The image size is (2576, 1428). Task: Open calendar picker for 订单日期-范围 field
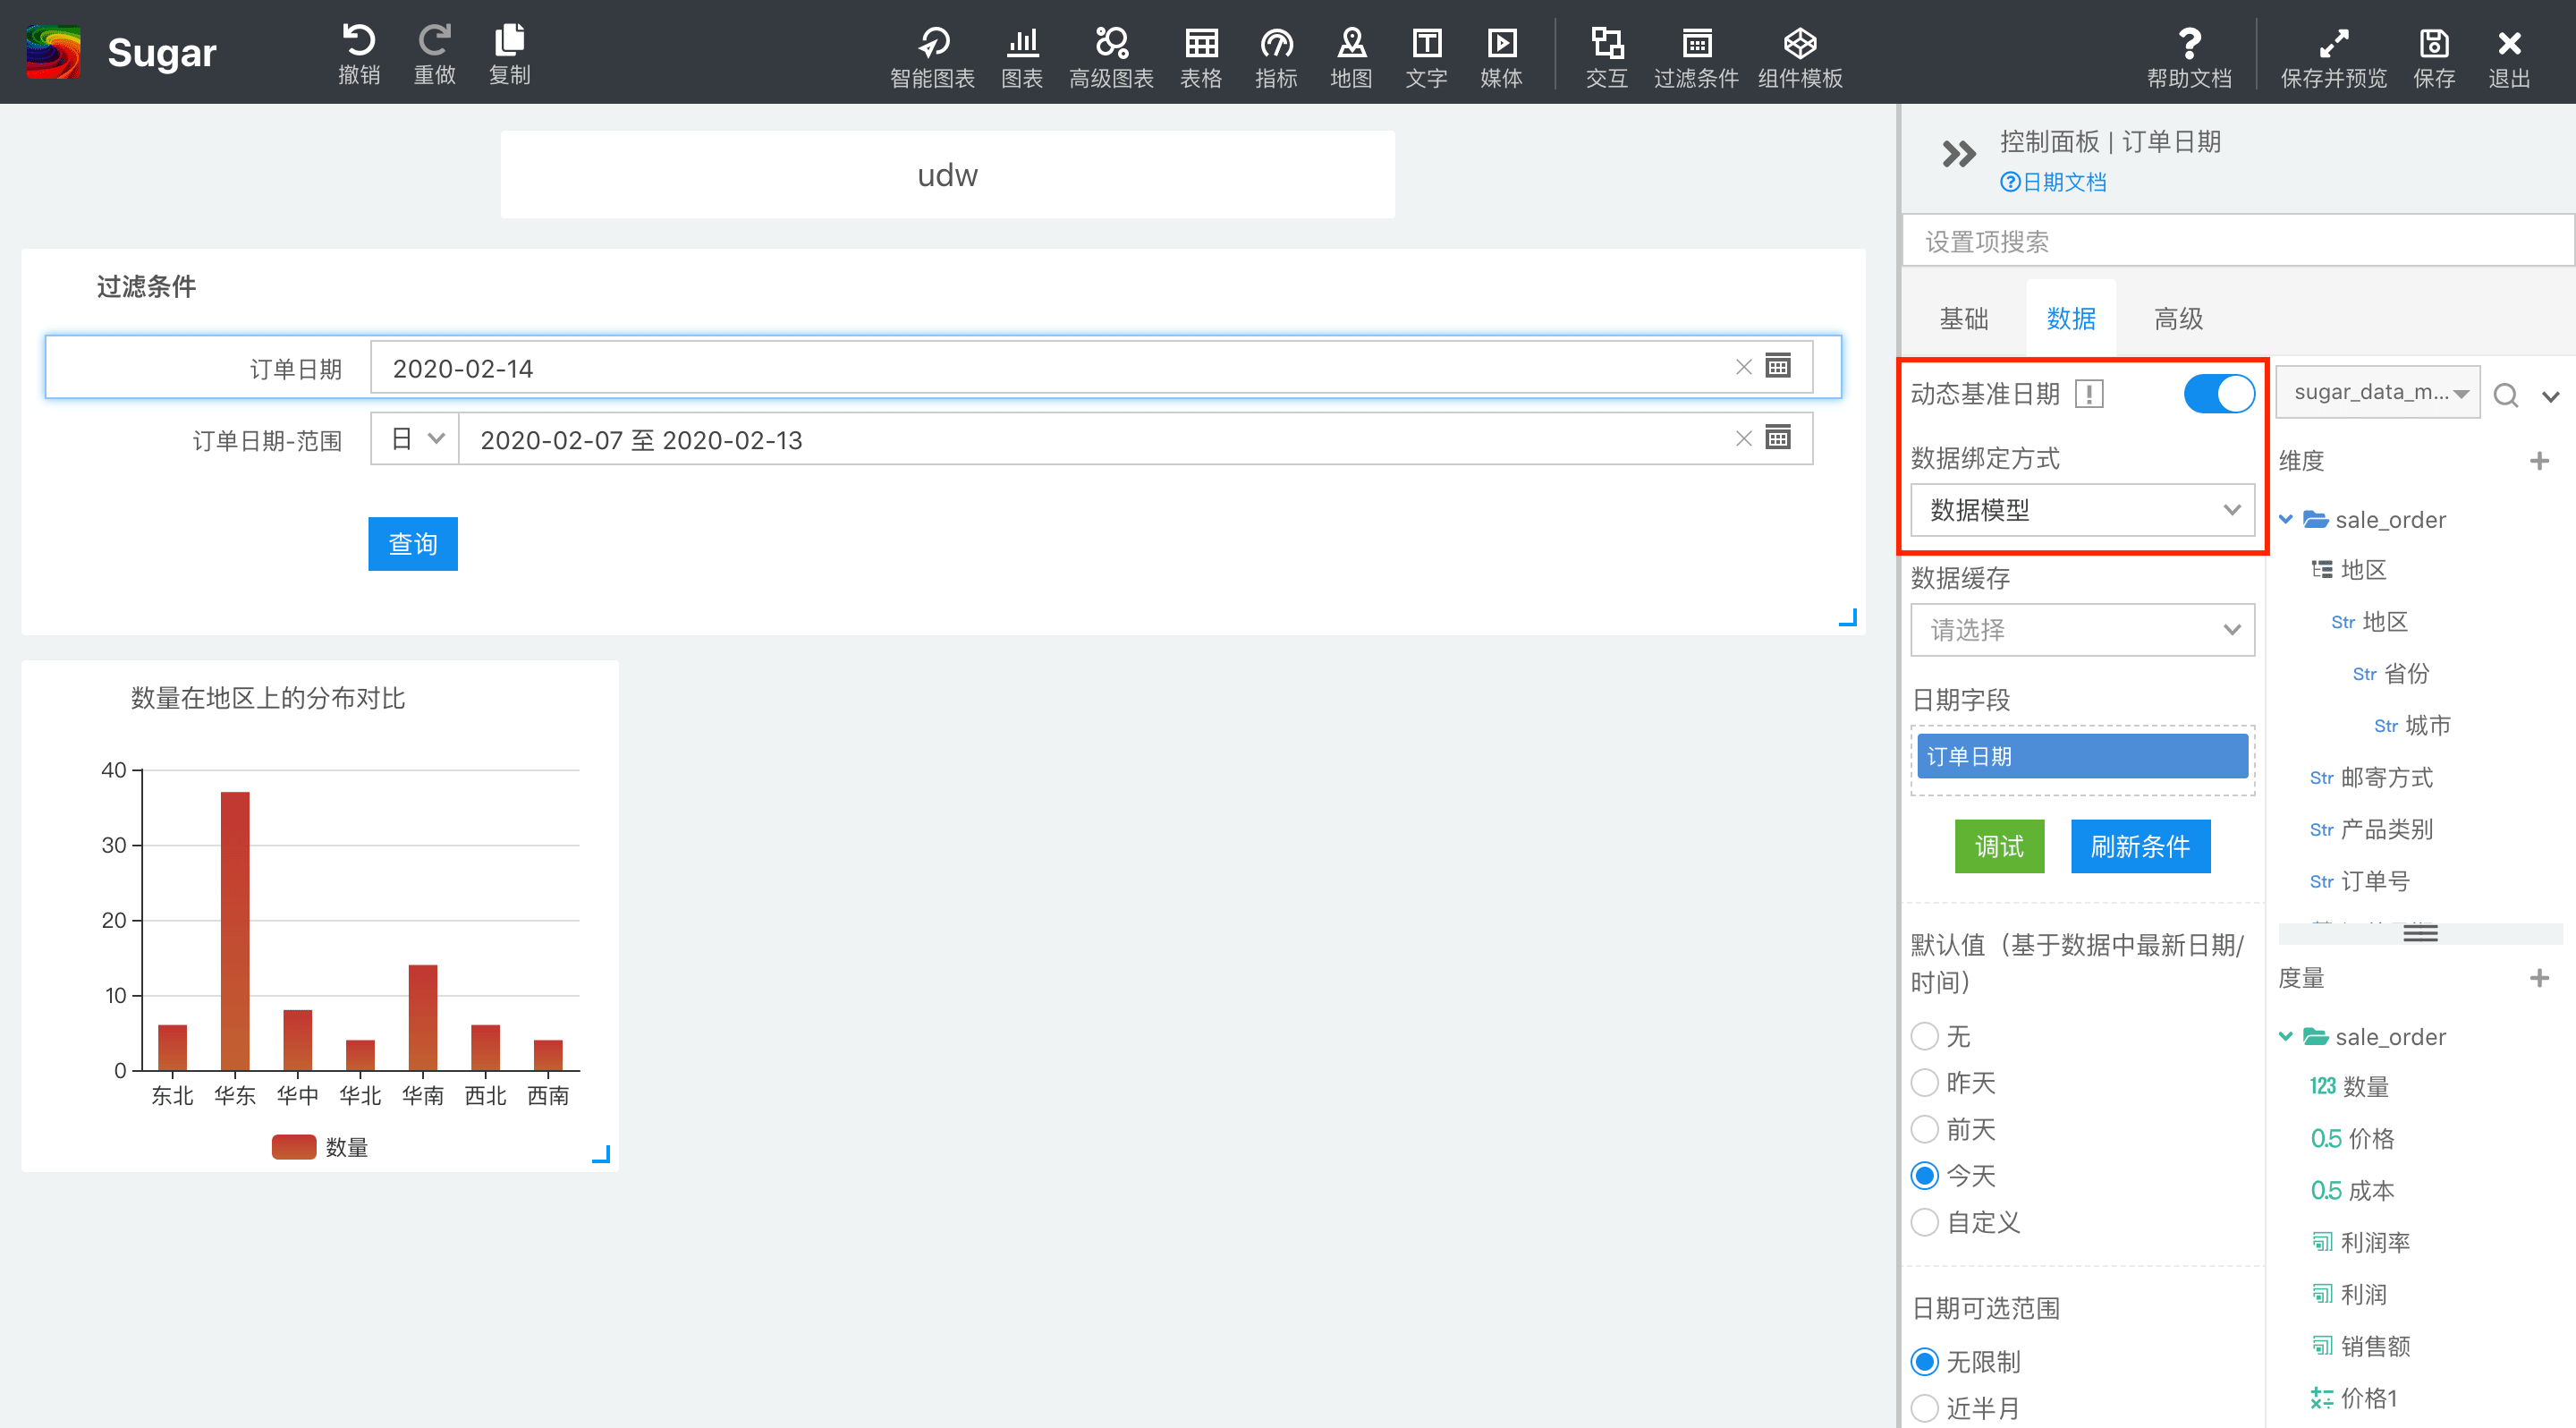click(x=1778, y=438)
